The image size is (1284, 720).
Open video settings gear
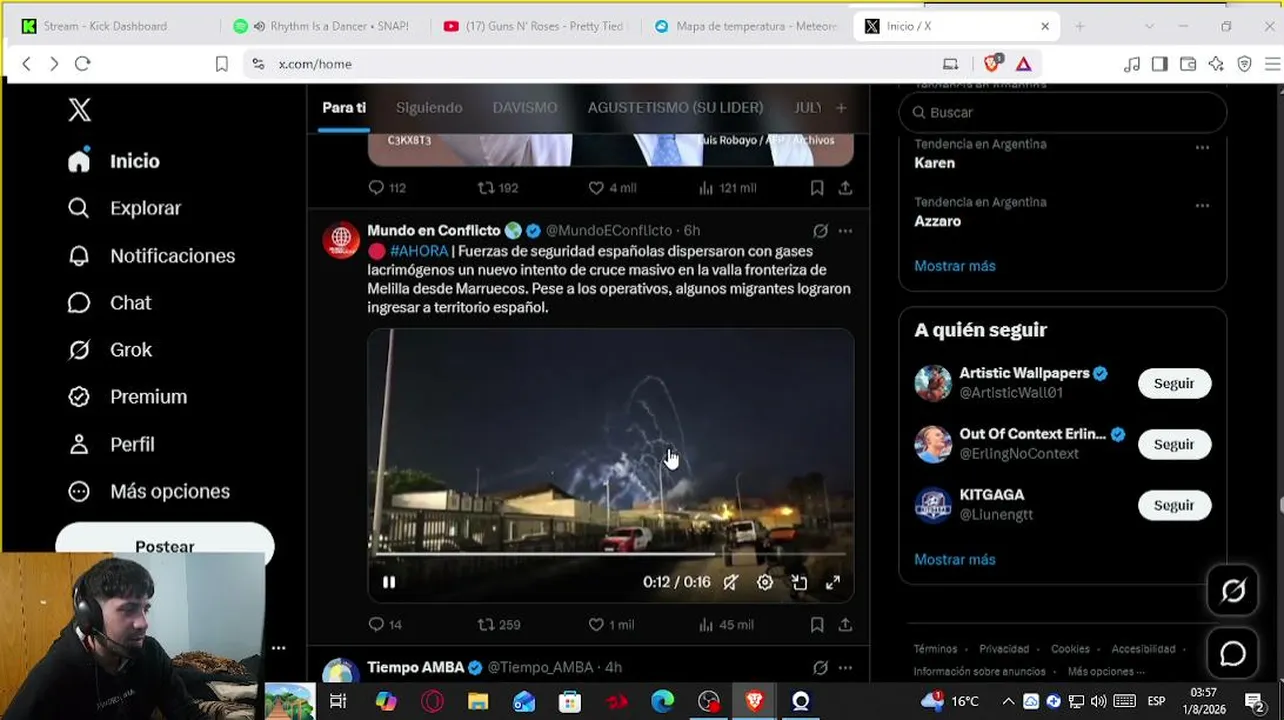[765, 582]
